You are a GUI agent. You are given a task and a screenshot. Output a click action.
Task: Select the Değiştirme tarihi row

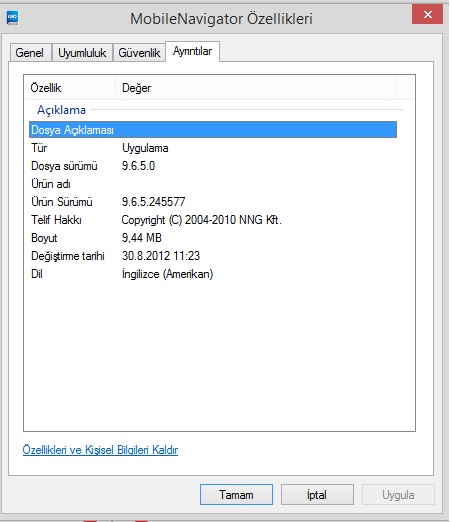(213, 256)
